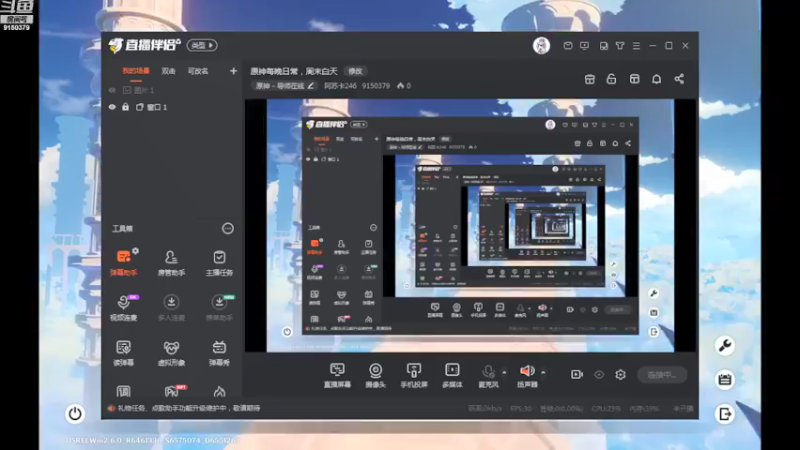800x450 pixels.
Task: Open the settings gear beside record button
Action: tap(620, 374)
